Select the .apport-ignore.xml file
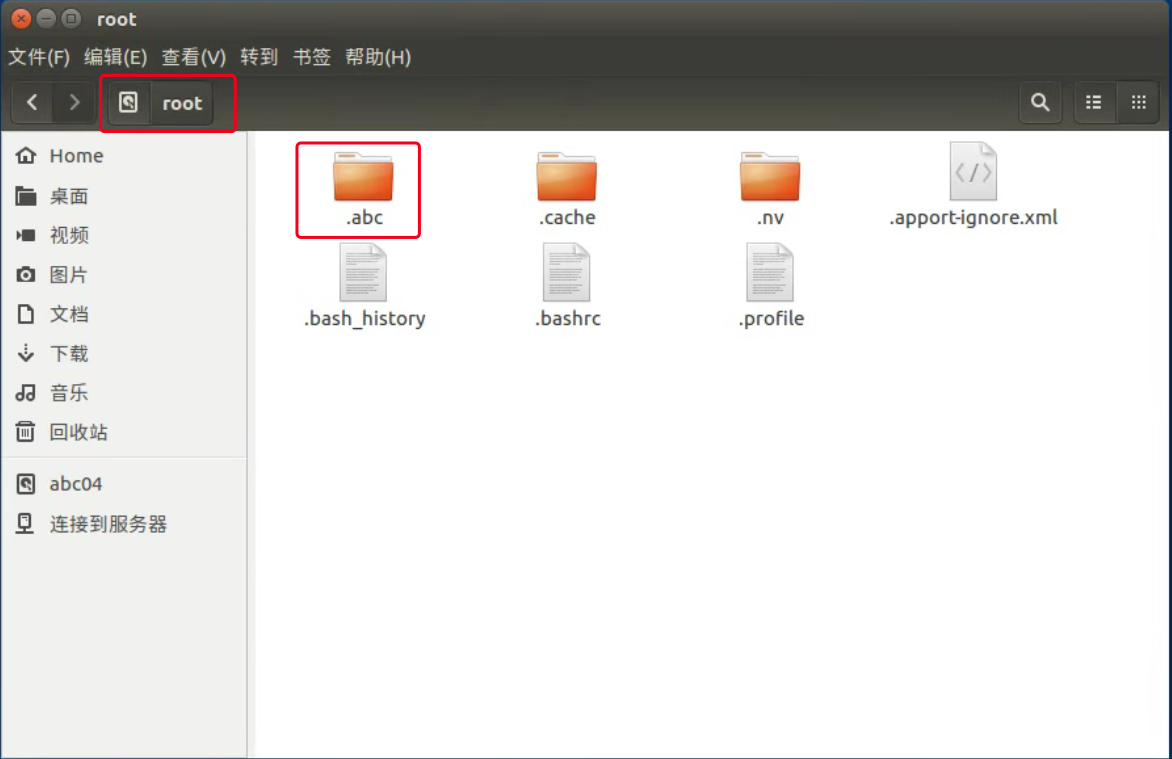Screen dimensions: 1172x759 (973, 173)
